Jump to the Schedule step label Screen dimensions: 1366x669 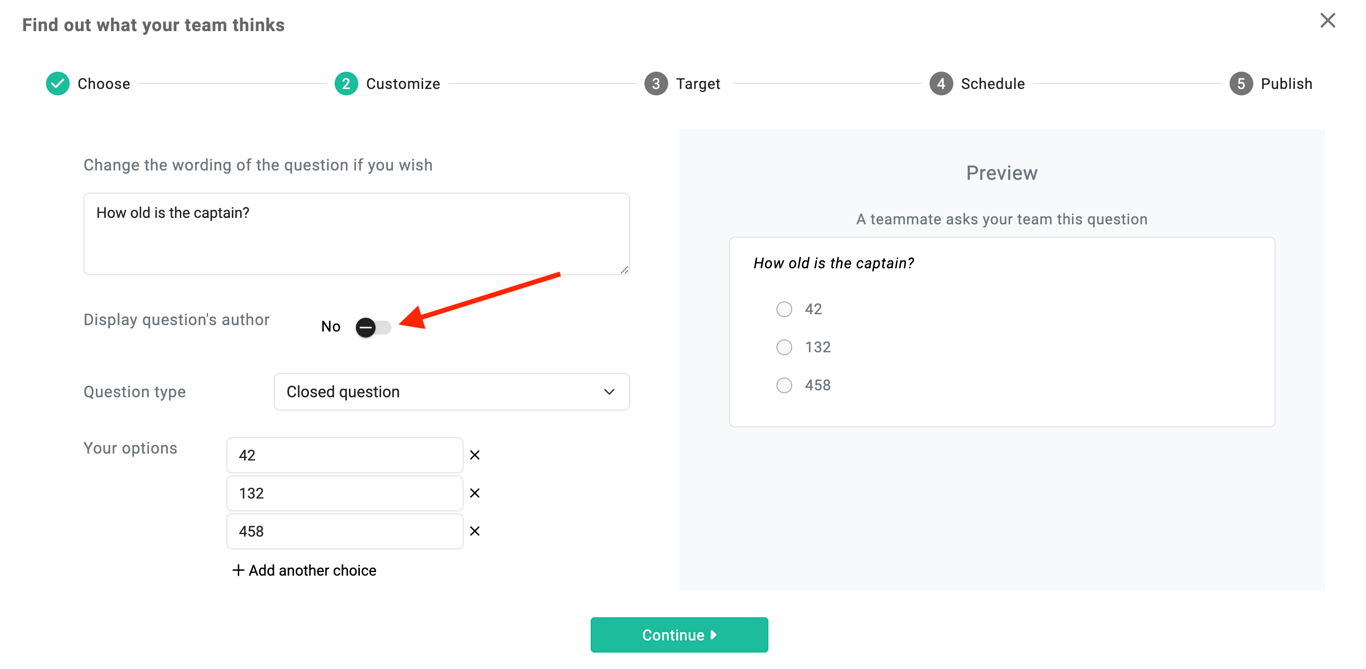[x=992, y=84]
